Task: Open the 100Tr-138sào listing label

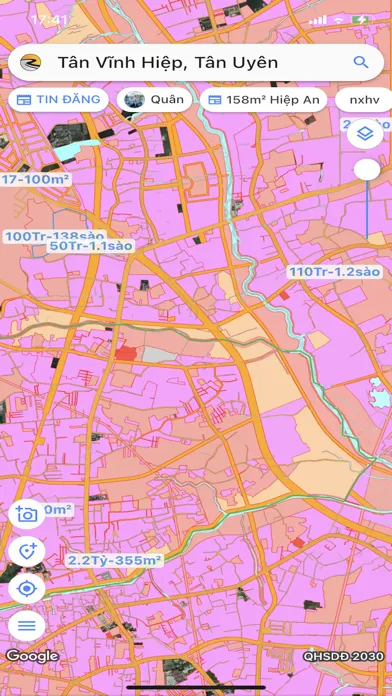Action: (55, 236)
